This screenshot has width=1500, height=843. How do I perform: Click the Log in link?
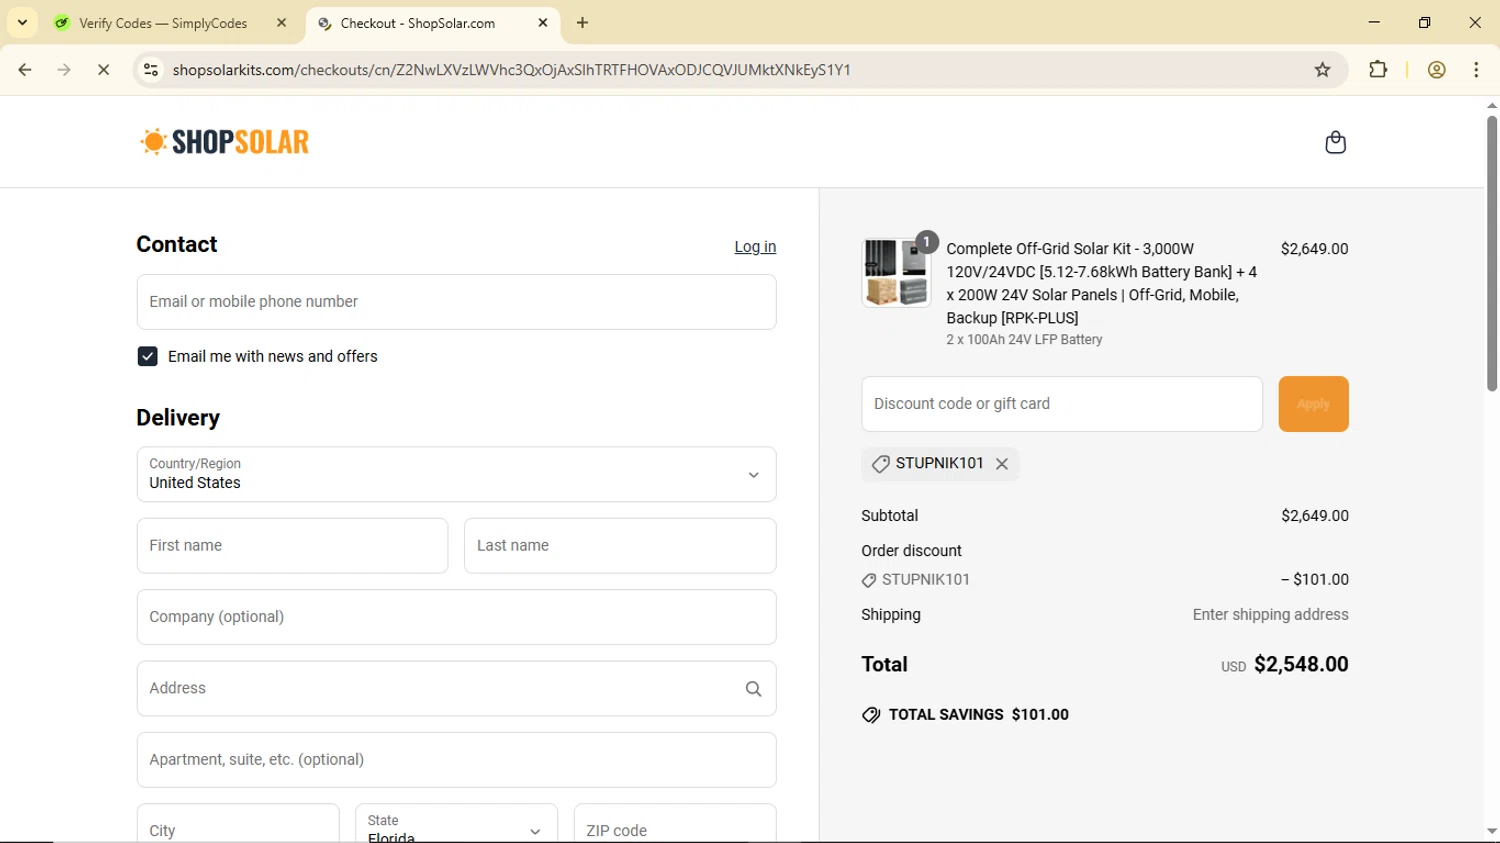pyautogui.click(x=755, y=247)
